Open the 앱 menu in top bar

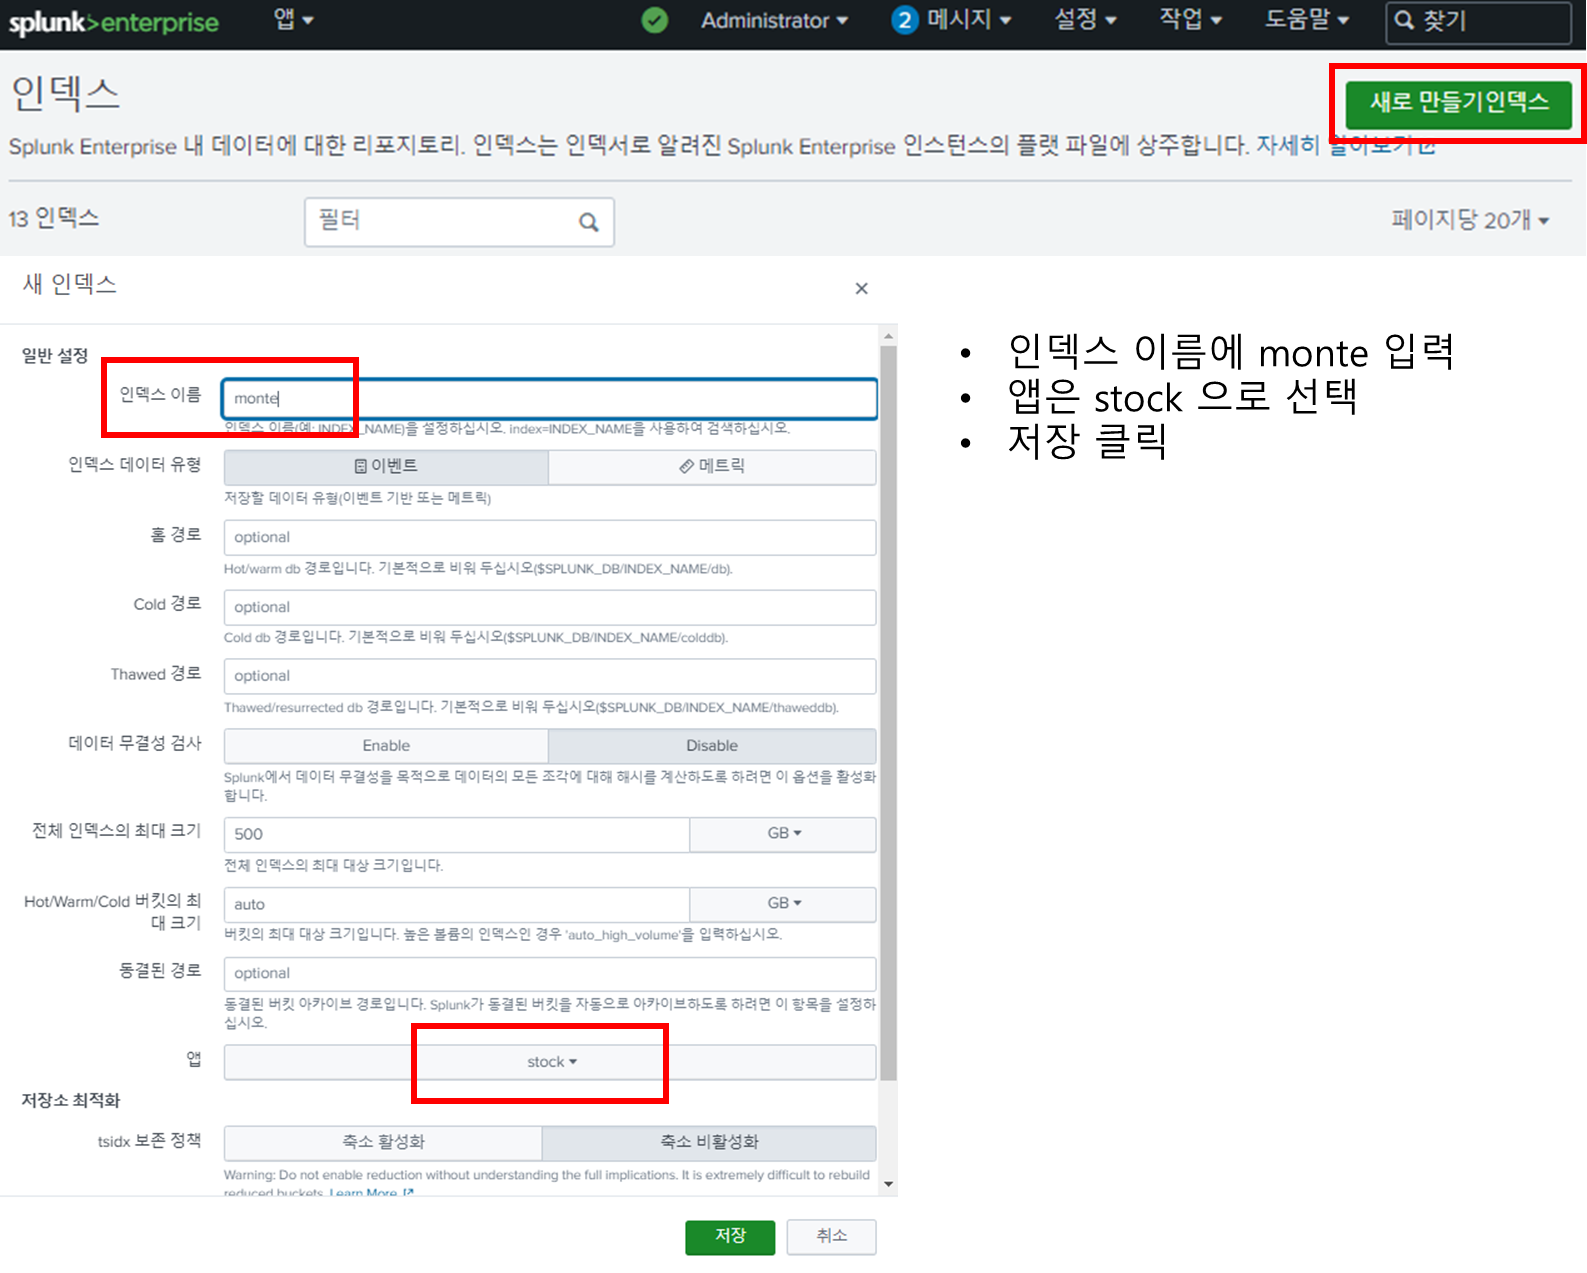click(x=293, y=20)
